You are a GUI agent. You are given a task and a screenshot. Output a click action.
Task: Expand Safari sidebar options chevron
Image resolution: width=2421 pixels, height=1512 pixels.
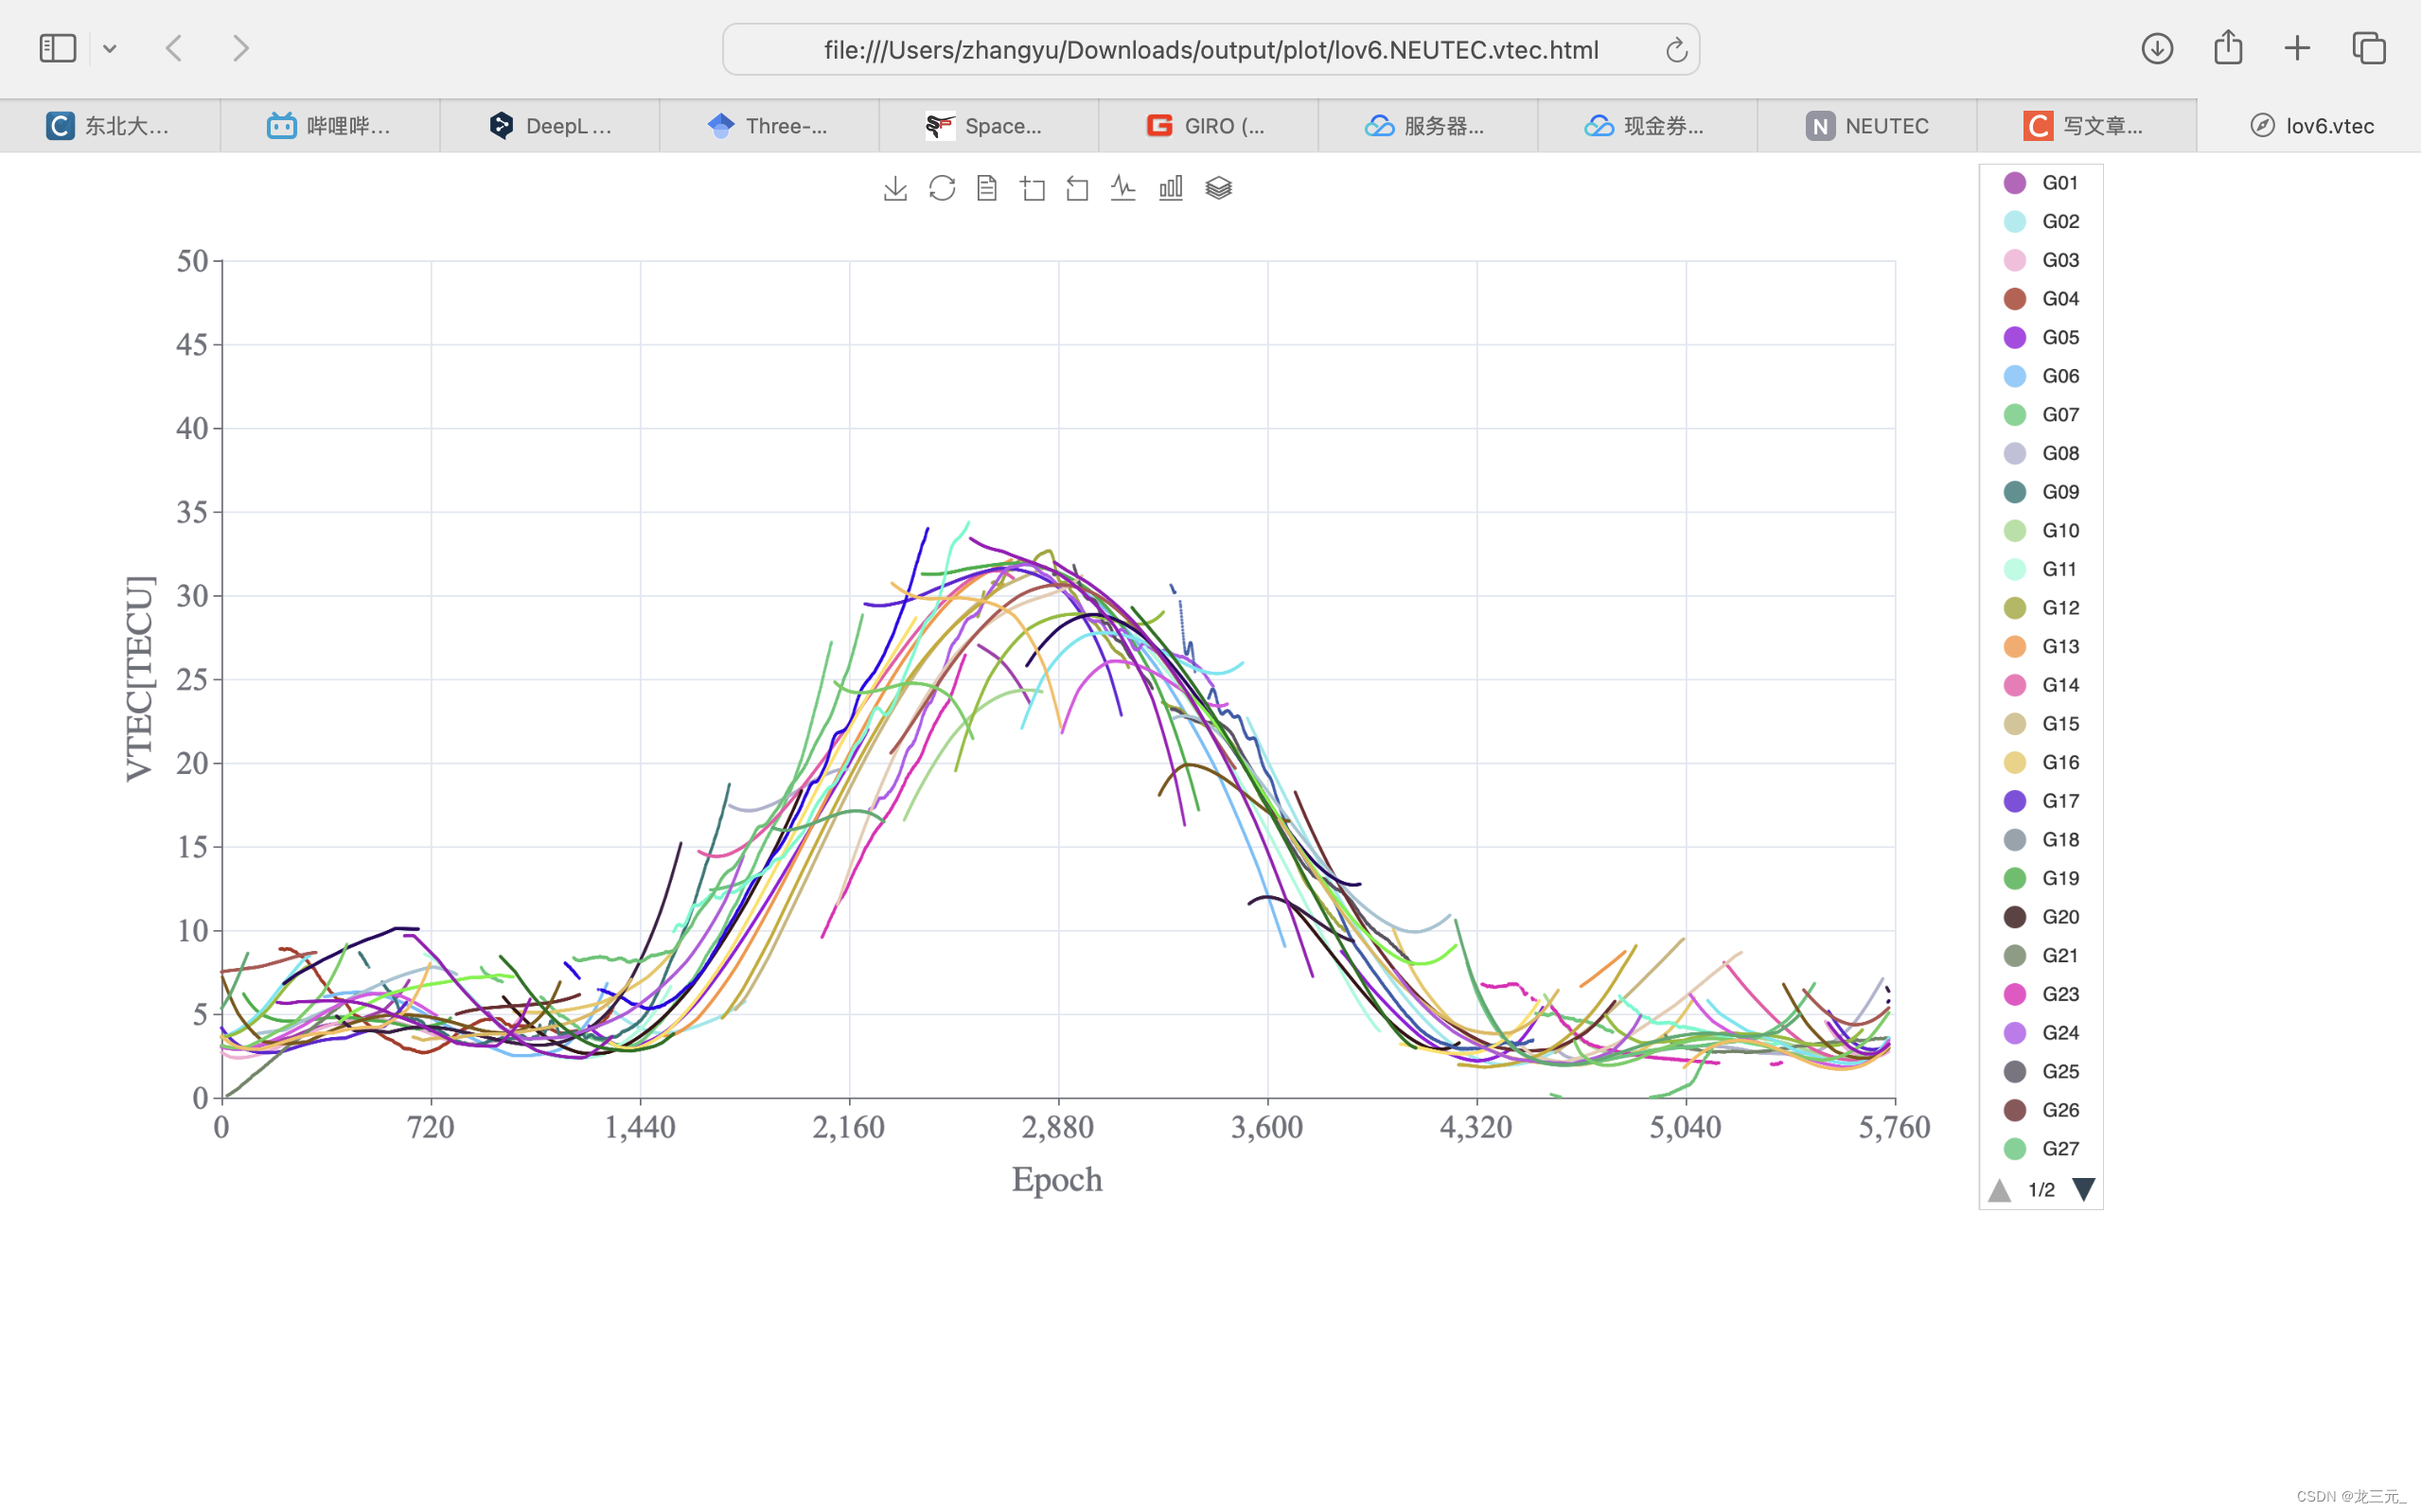pyautogui.click(x=110, y=48)
